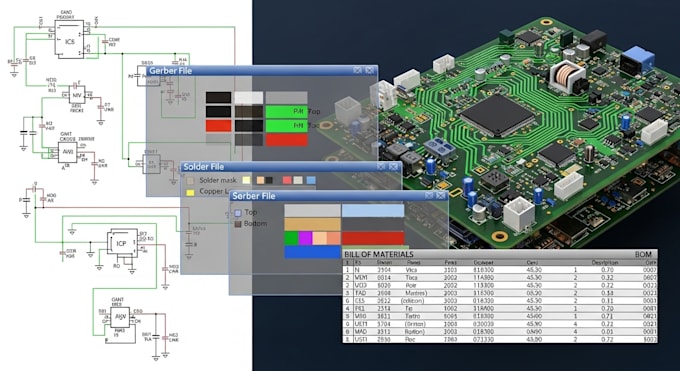Pick the tan swatch in Serber File

pos(312,224)
